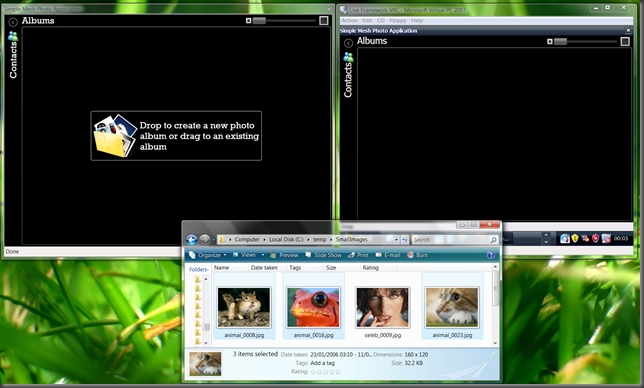Adjust thumbnail size slider in left Albums window

tap(259, 21)
